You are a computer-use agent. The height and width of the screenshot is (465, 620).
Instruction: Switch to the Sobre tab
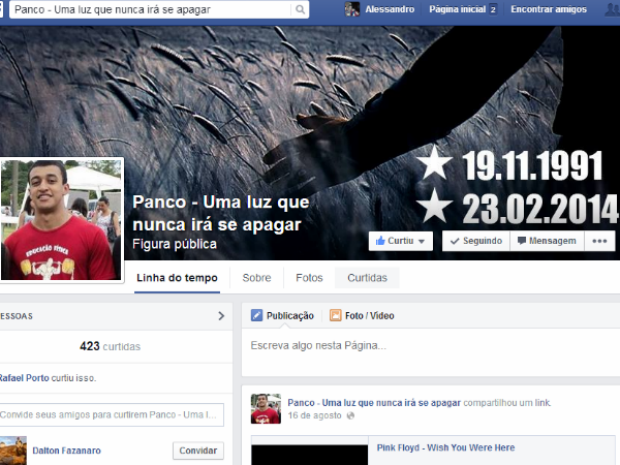coord(256,278)
